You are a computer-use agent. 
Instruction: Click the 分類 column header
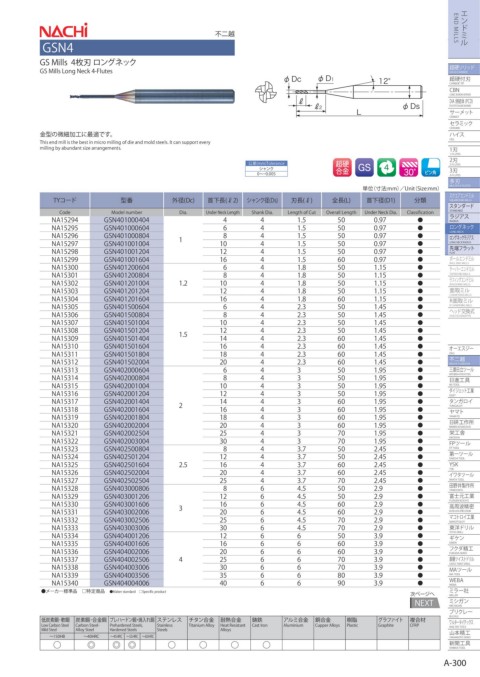pos(420,200)
